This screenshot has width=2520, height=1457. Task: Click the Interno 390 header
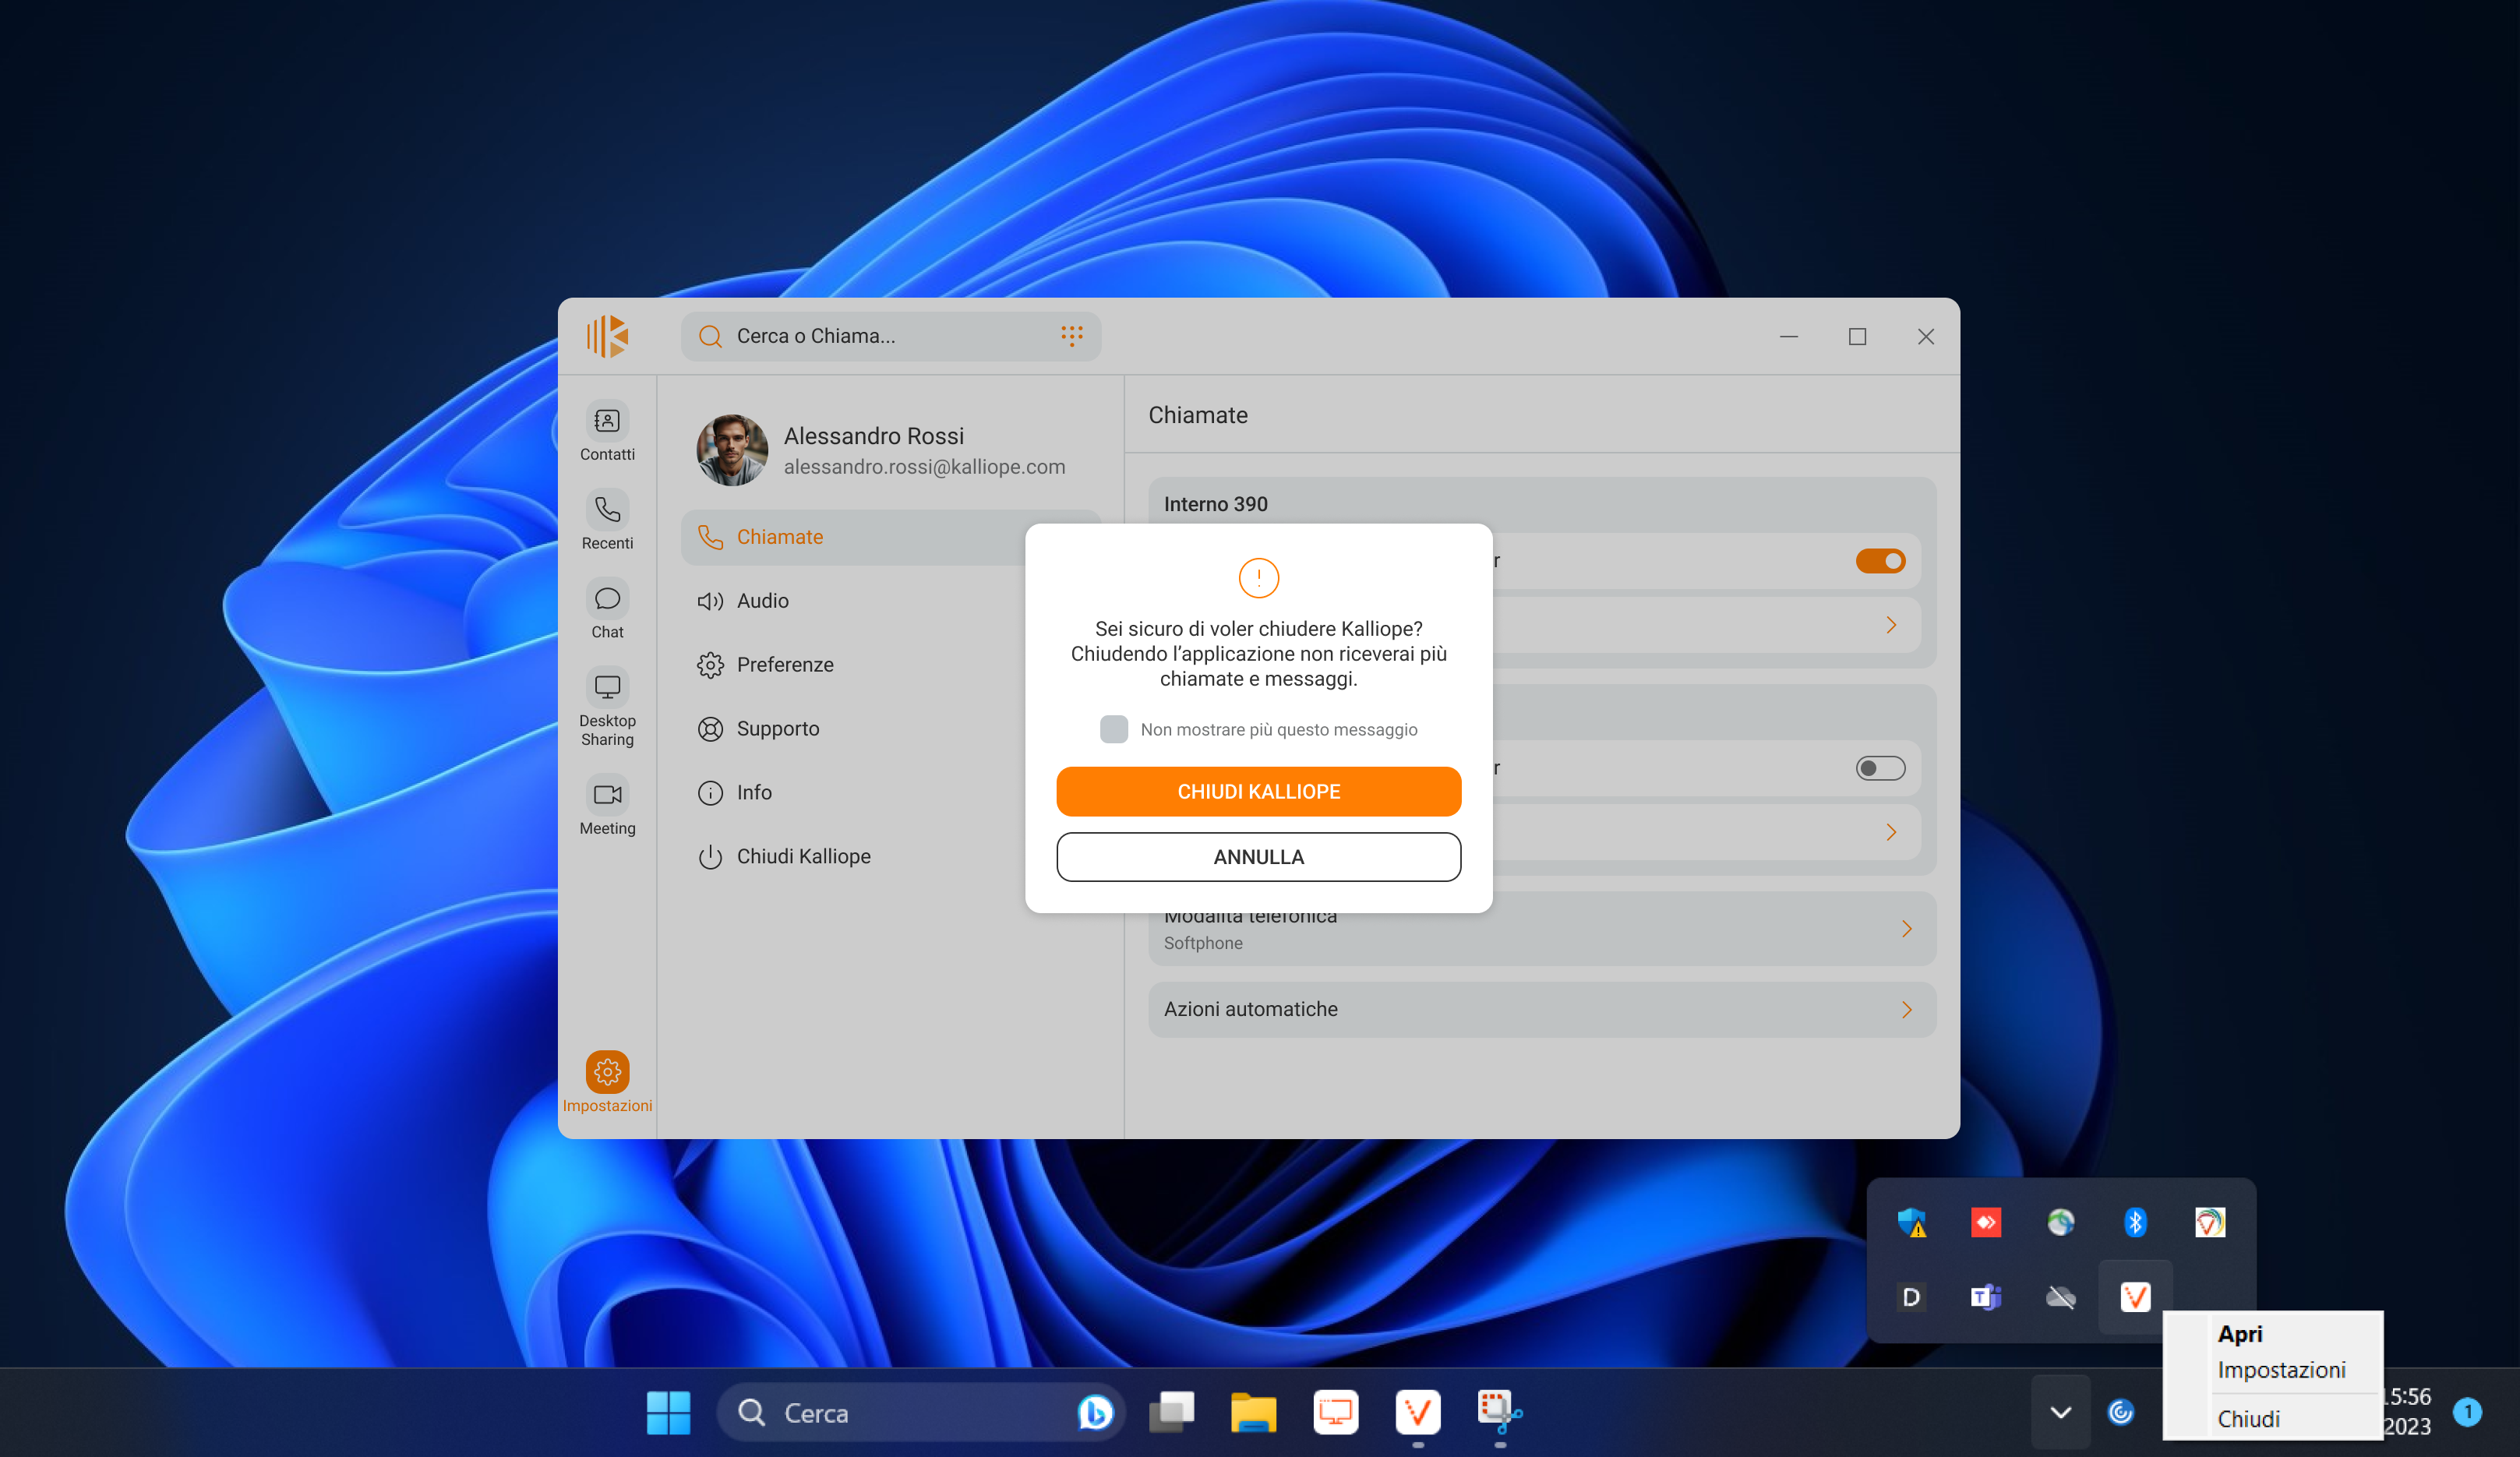pos(1215,505)
